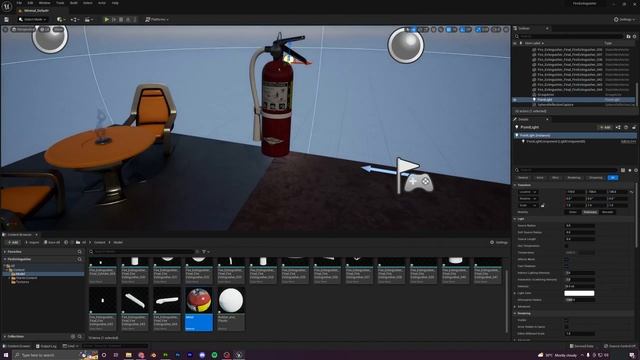Open the Edit menu
This screenshot has width=640, height=360.
30,3
